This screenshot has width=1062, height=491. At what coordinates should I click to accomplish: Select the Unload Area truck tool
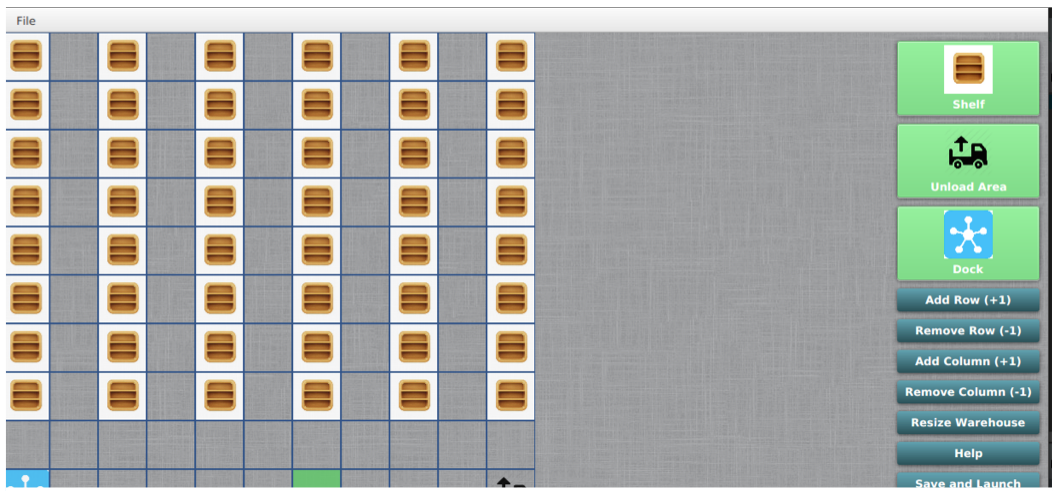[968, 161]
